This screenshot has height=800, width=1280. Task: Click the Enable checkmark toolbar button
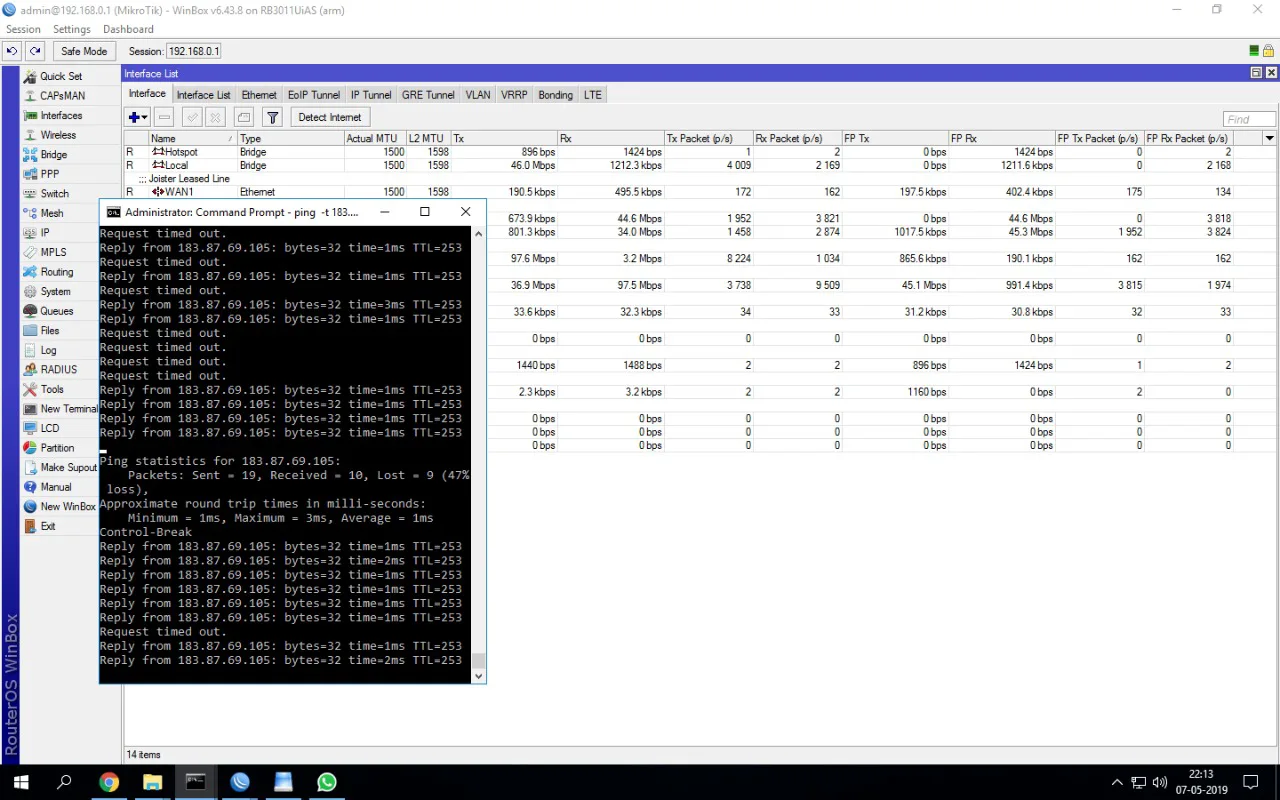(193, 117)
